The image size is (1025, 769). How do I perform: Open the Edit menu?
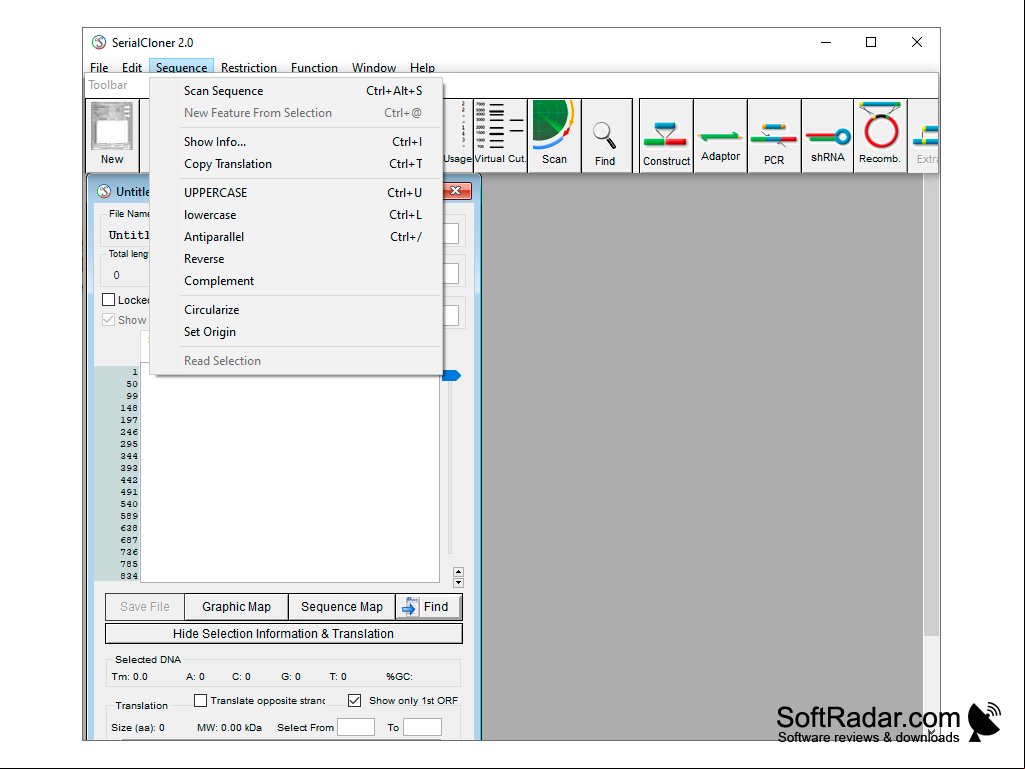(131, 67)
